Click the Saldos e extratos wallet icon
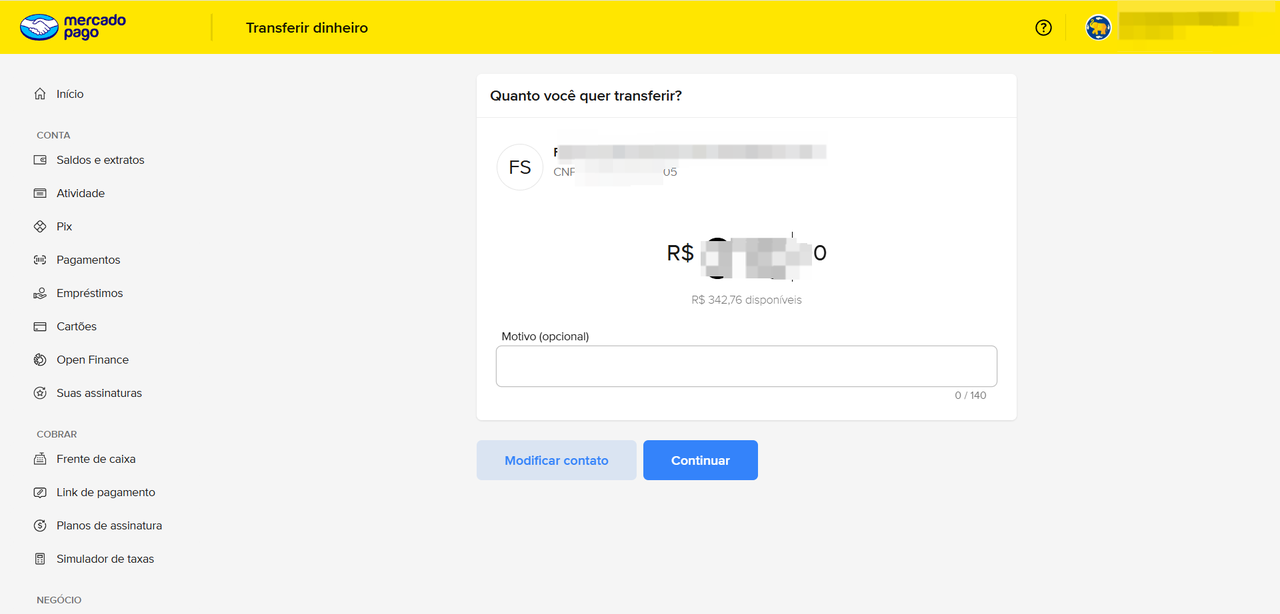The width and height of the screenshot is (1280, 614). [x=40, y=160]
